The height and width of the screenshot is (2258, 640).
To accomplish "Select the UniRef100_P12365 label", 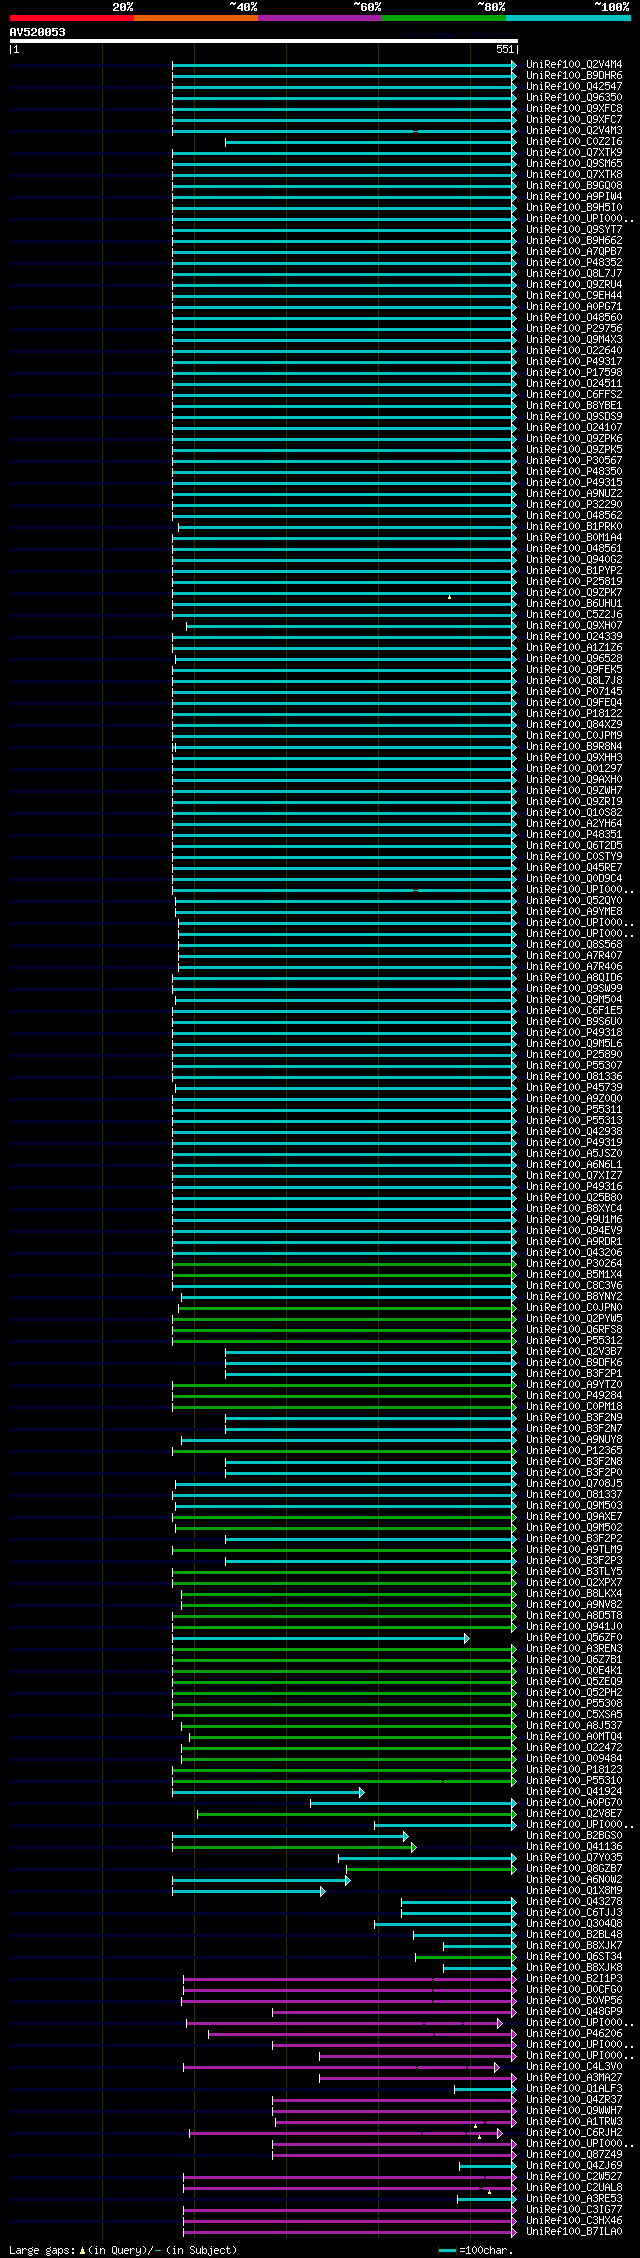I will [x=574, y=1451].
